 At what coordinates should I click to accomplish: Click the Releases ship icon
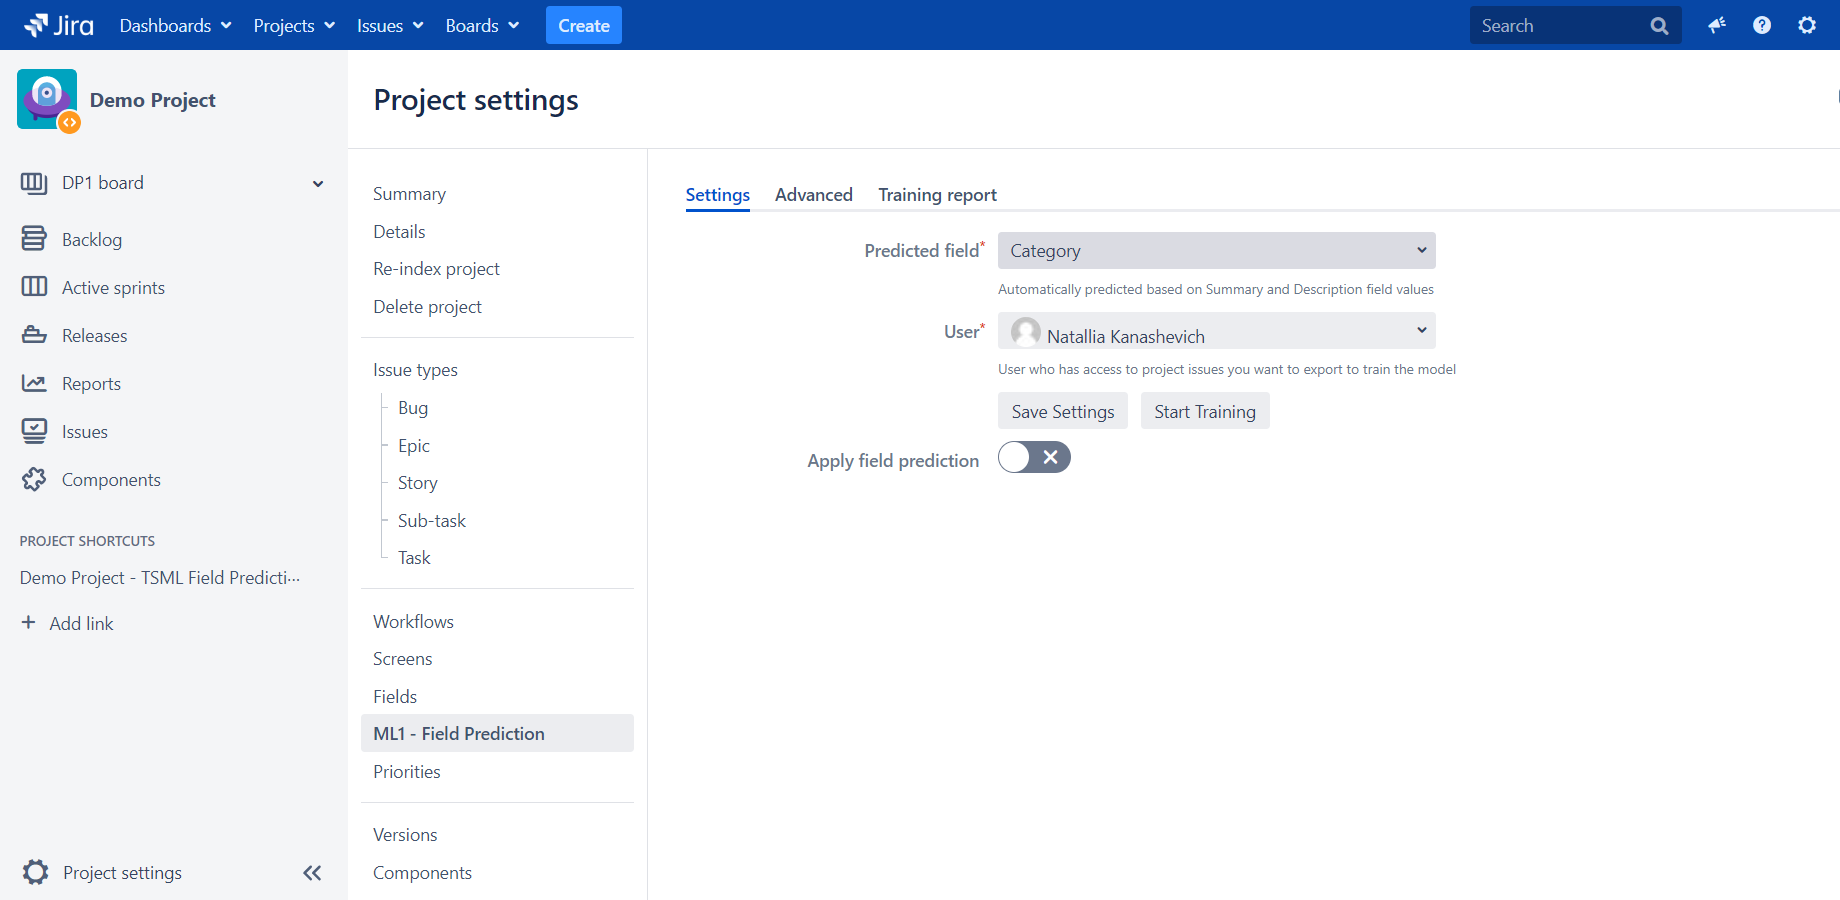pyautogui.click(x=34, y=335)
